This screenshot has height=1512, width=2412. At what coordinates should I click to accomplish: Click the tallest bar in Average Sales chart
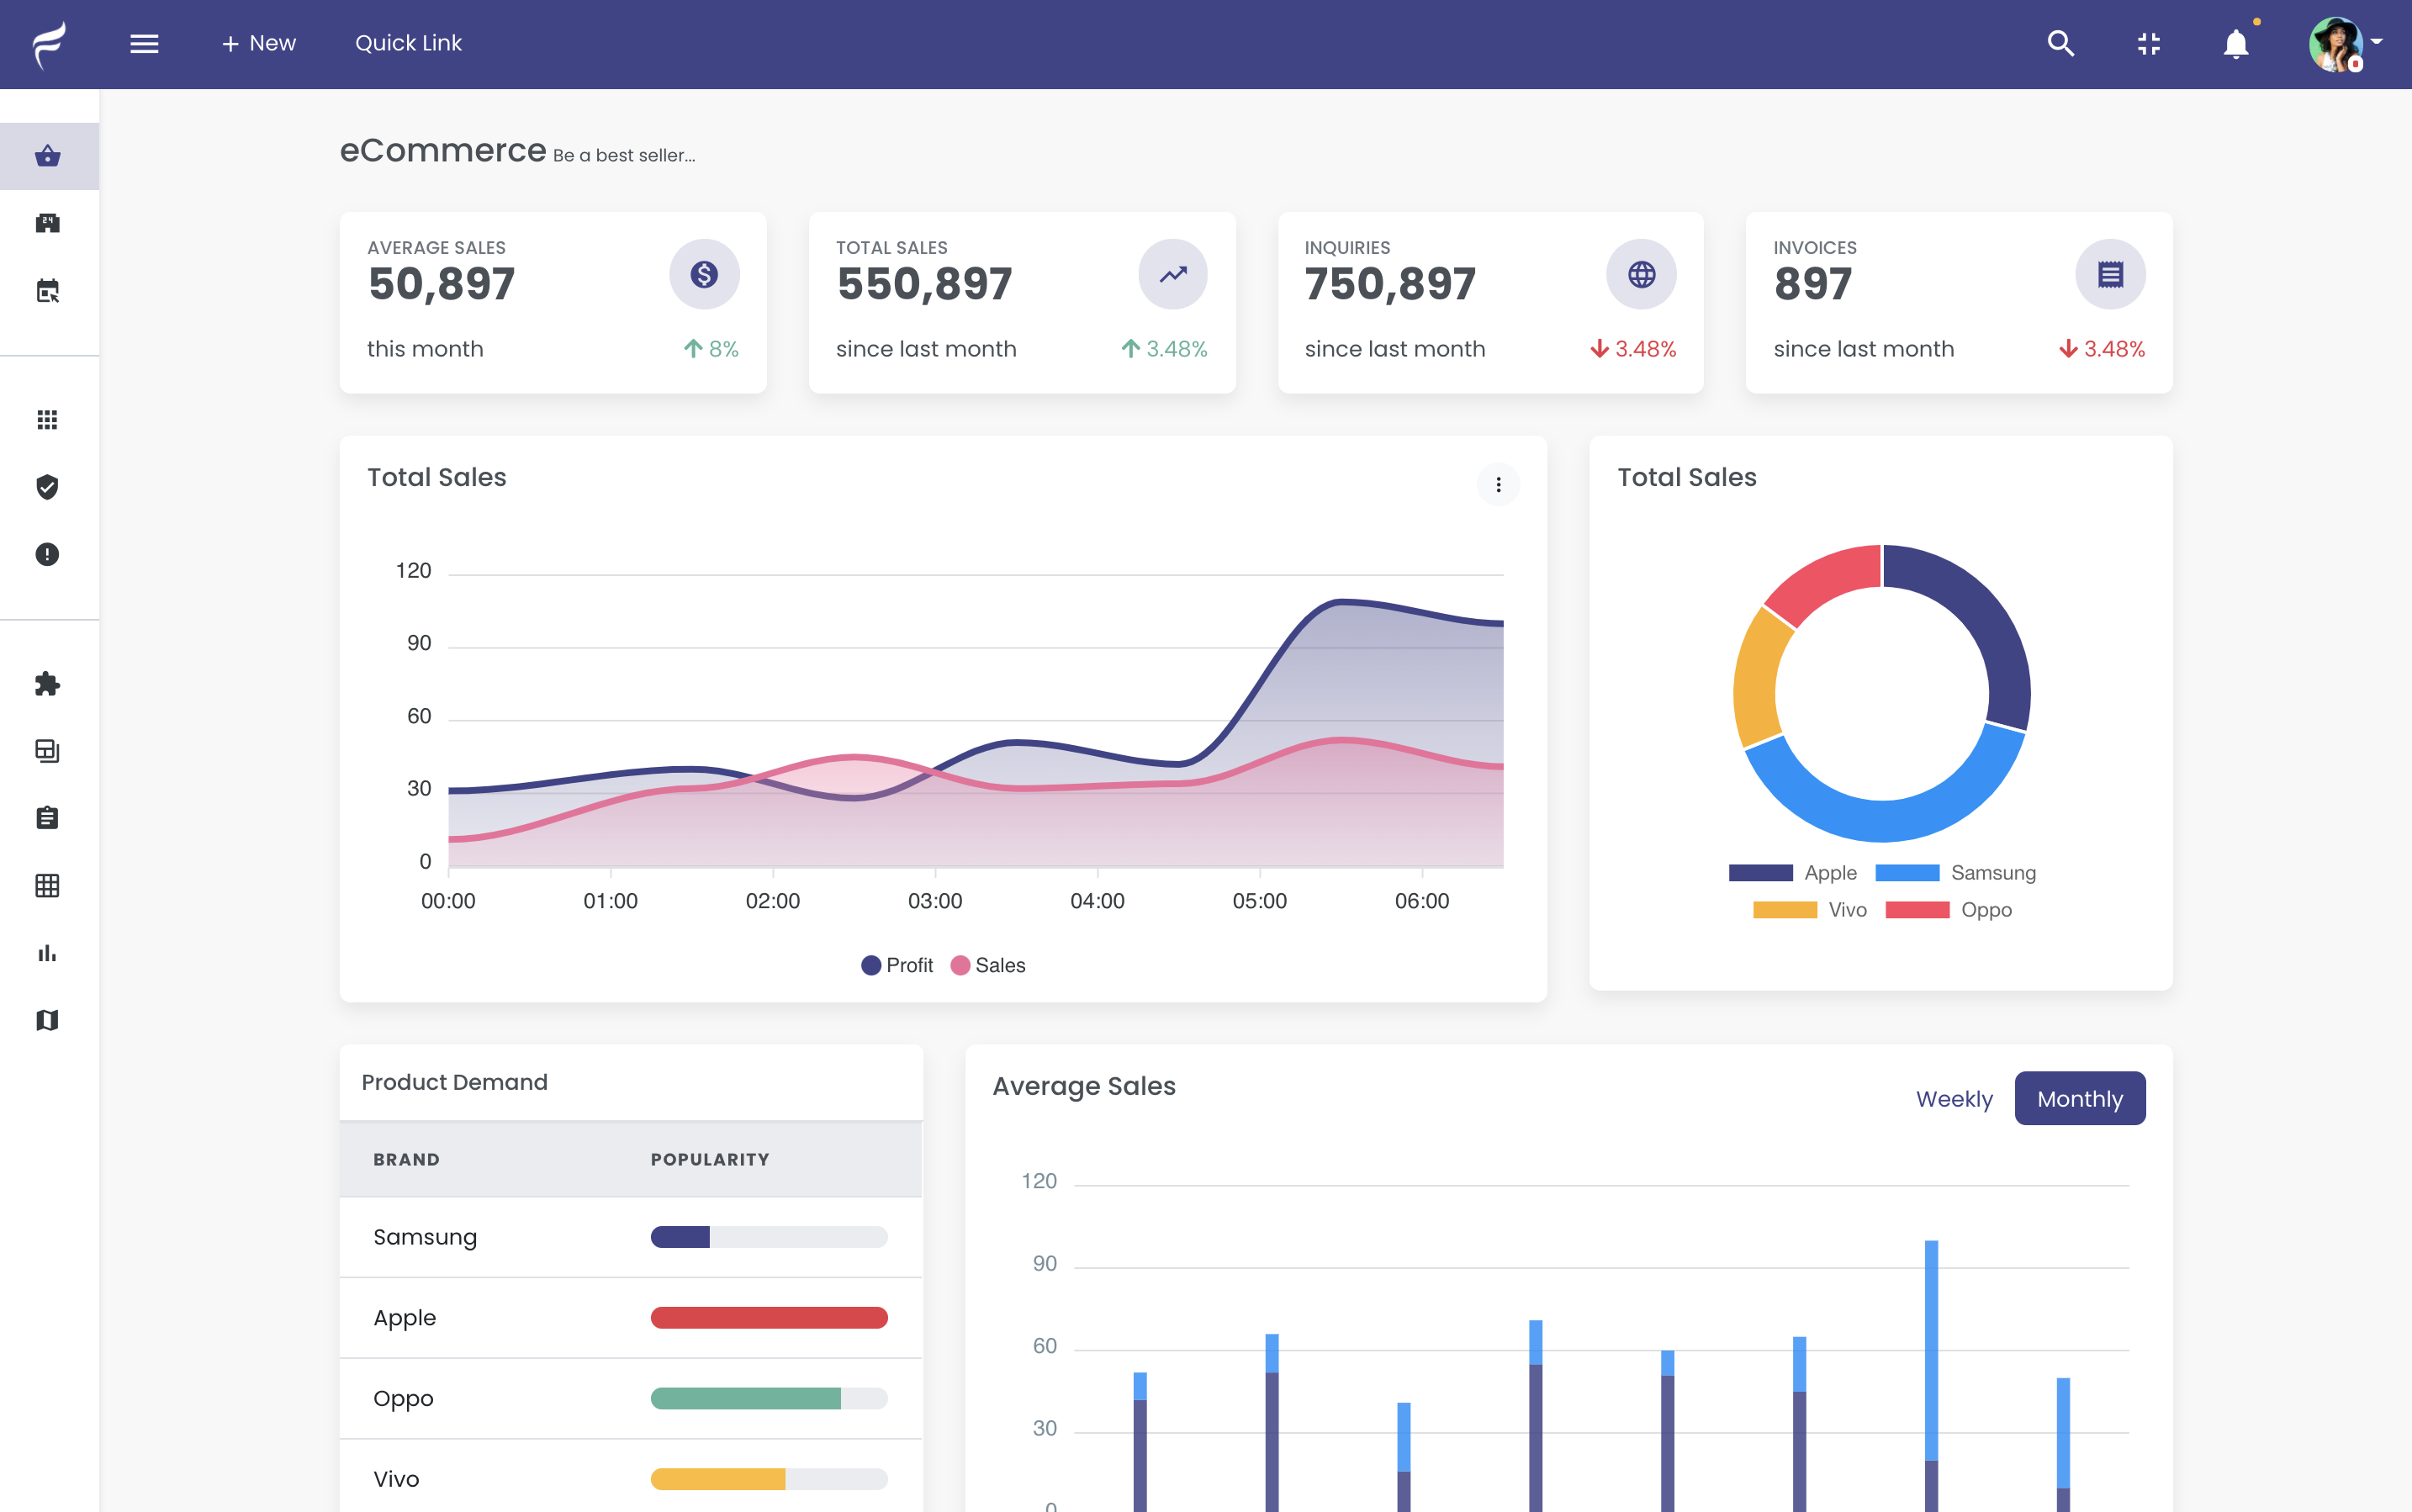(x=1931, y=1375)
